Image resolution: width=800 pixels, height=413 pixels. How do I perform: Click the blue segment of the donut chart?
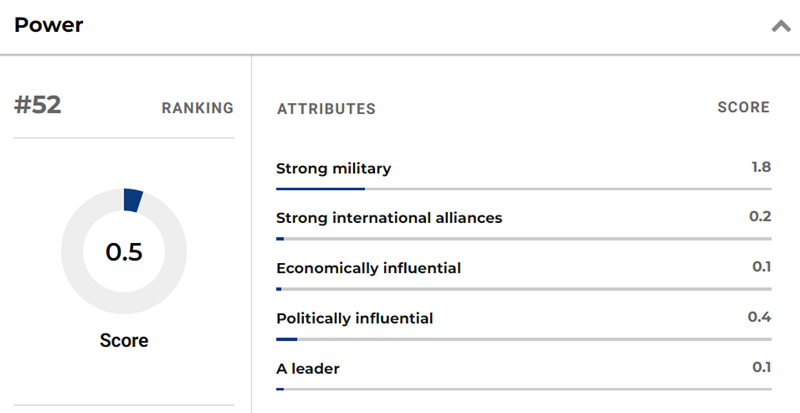pyautogui.click(x=132, y=200)
